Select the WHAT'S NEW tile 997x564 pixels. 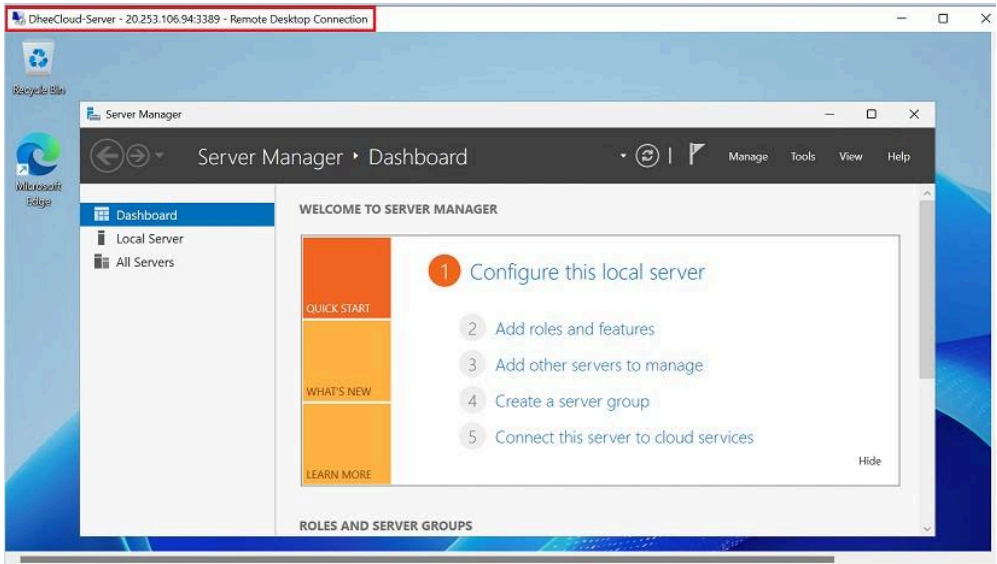tap(346, 361)
